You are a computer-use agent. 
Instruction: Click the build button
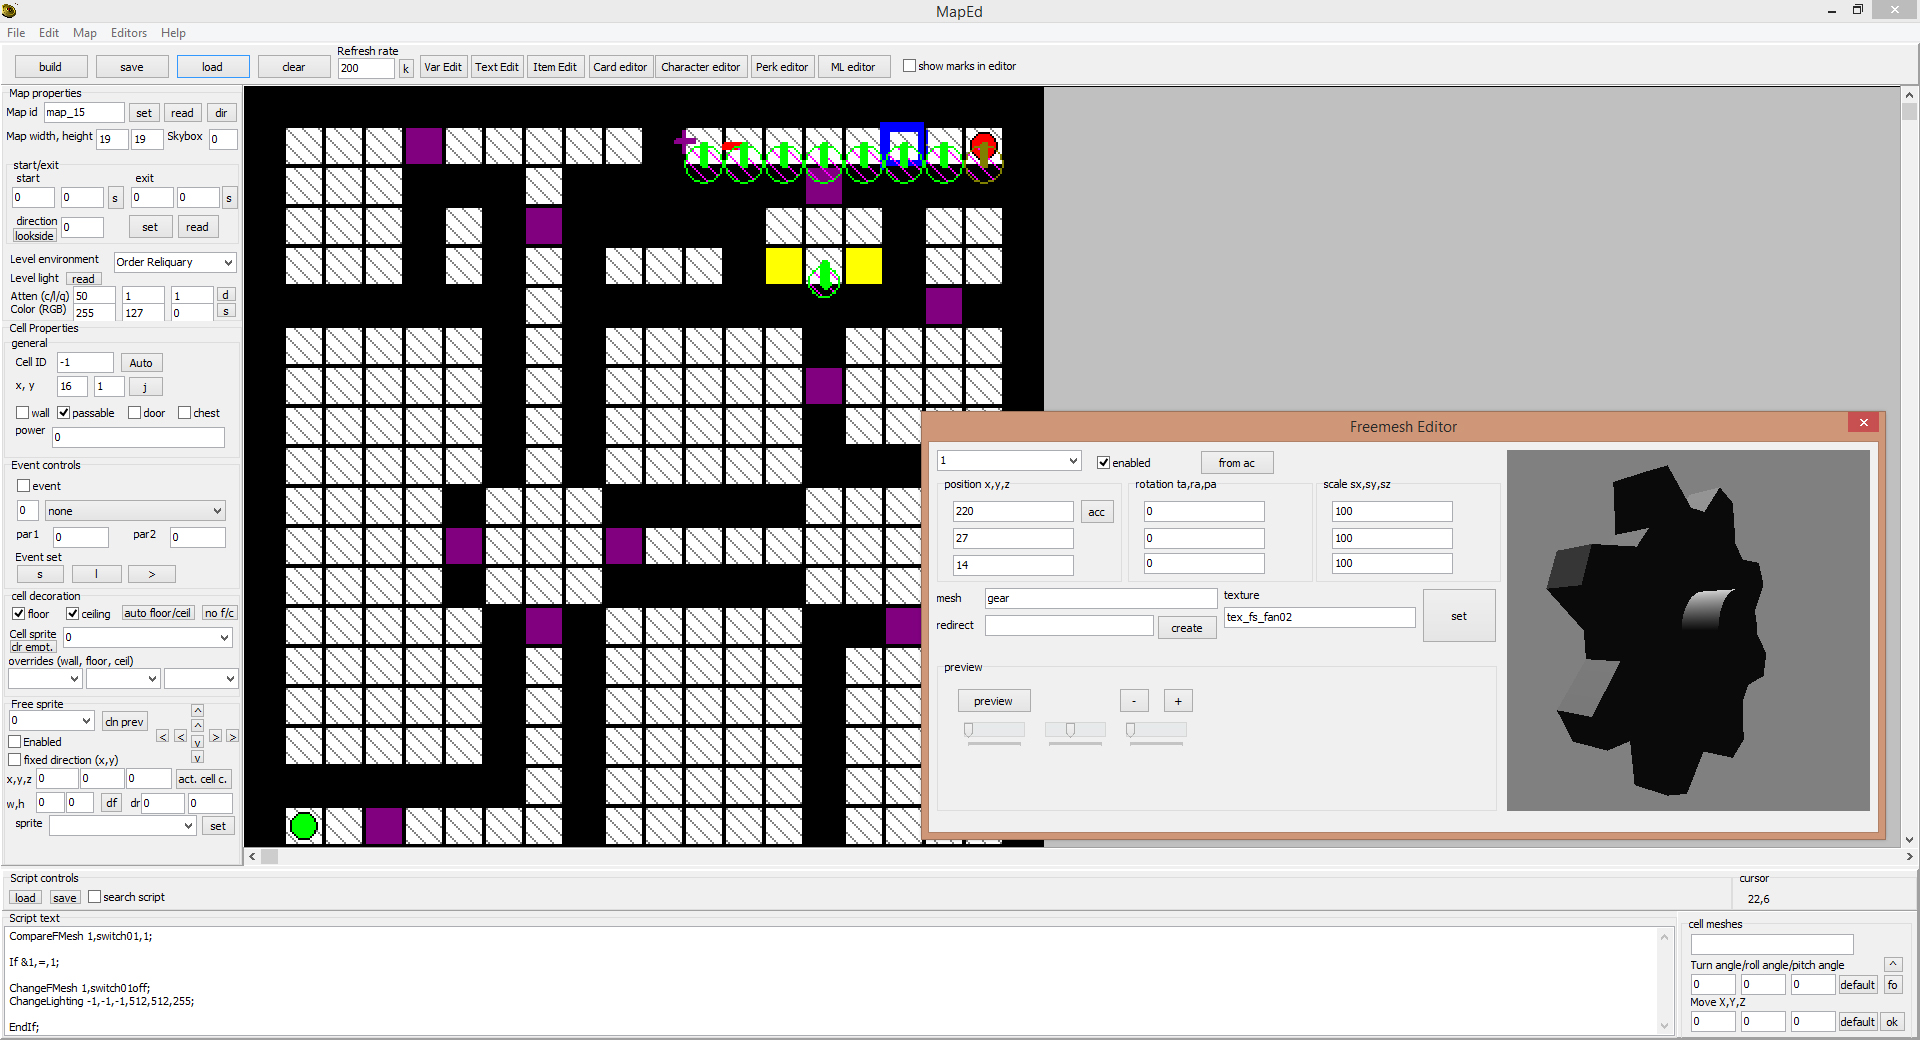(x=51, y=67)
